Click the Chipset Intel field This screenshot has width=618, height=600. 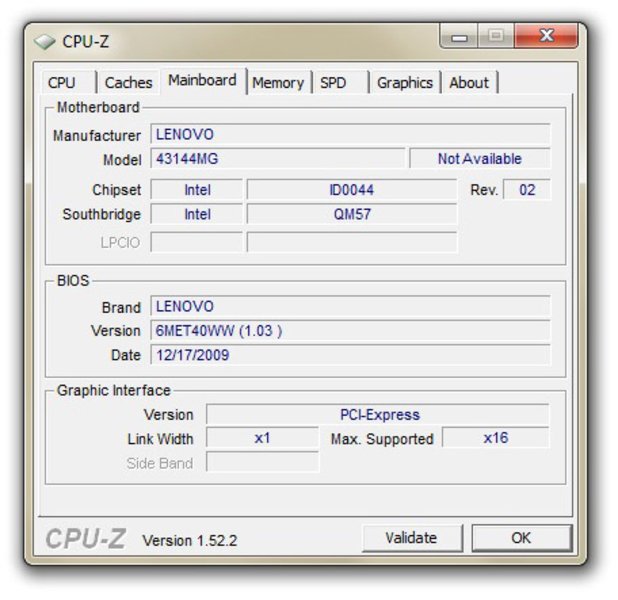(x=197, y=190)
